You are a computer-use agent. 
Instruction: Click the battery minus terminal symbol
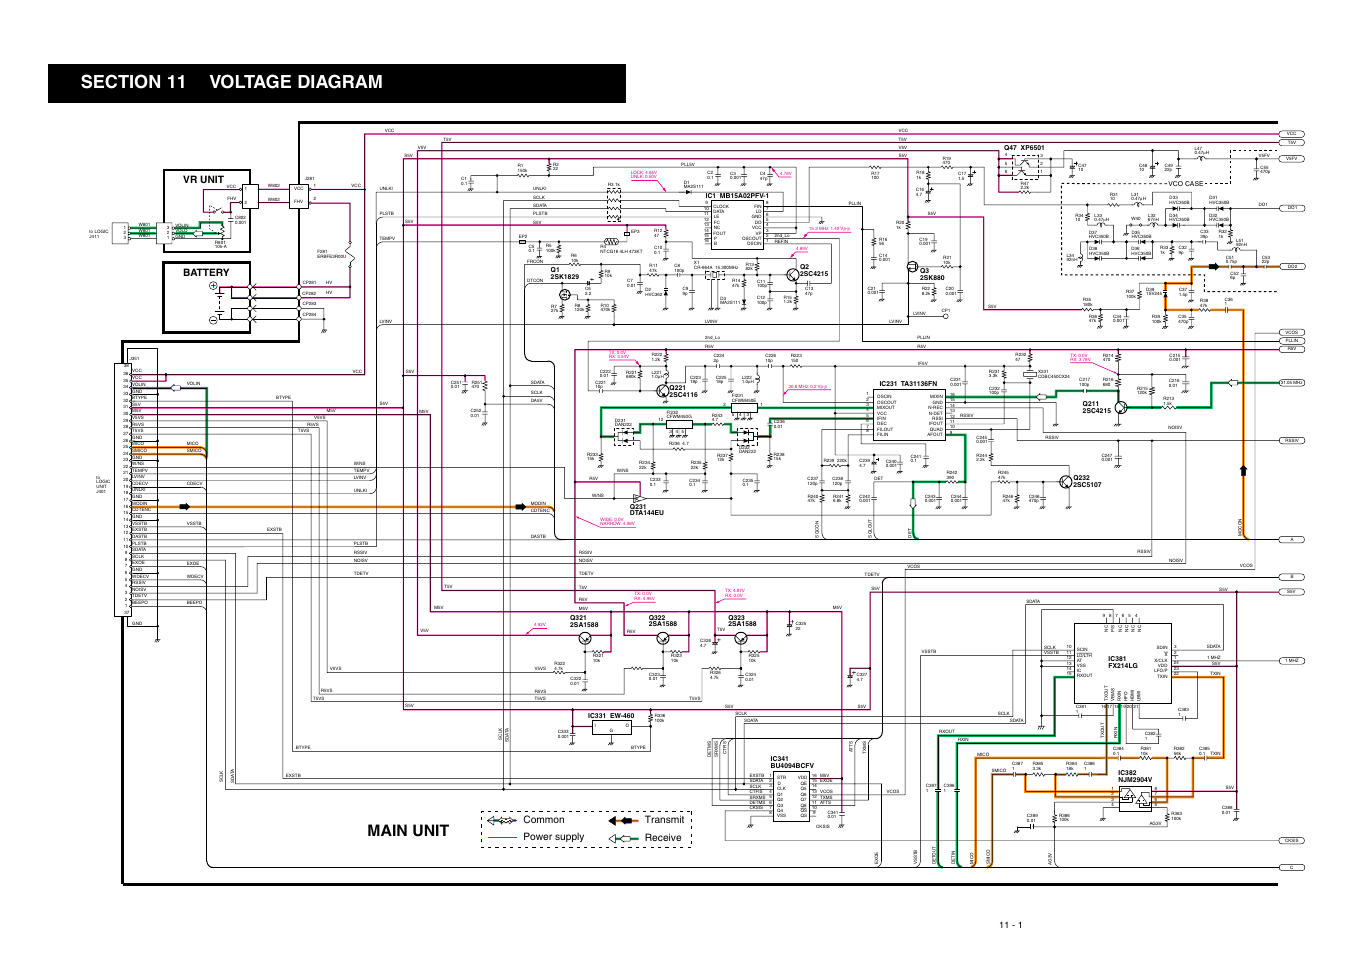click(x=213, y=320)
